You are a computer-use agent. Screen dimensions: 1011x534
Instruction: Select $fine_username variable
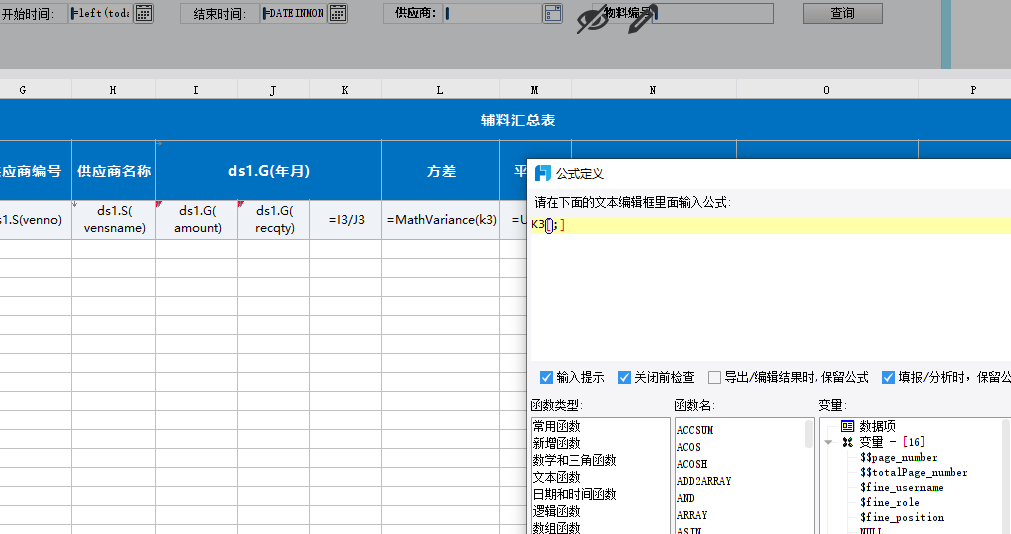pyautogui.click(x=901, y=488)
